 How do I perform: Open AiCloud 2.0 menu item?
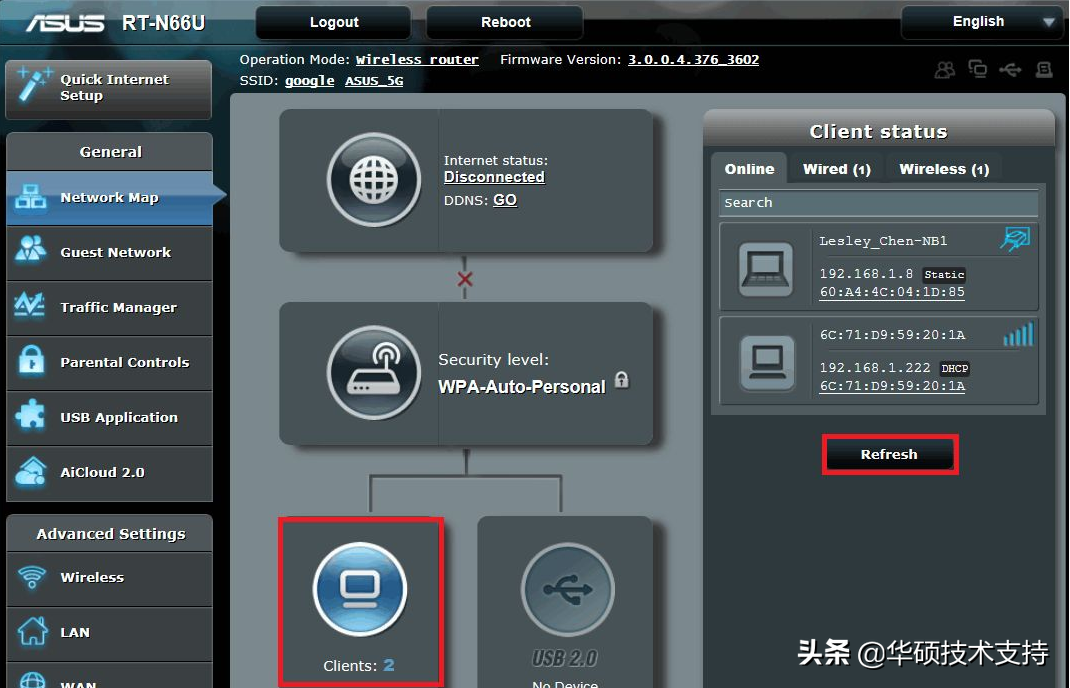tap(109, 473)
